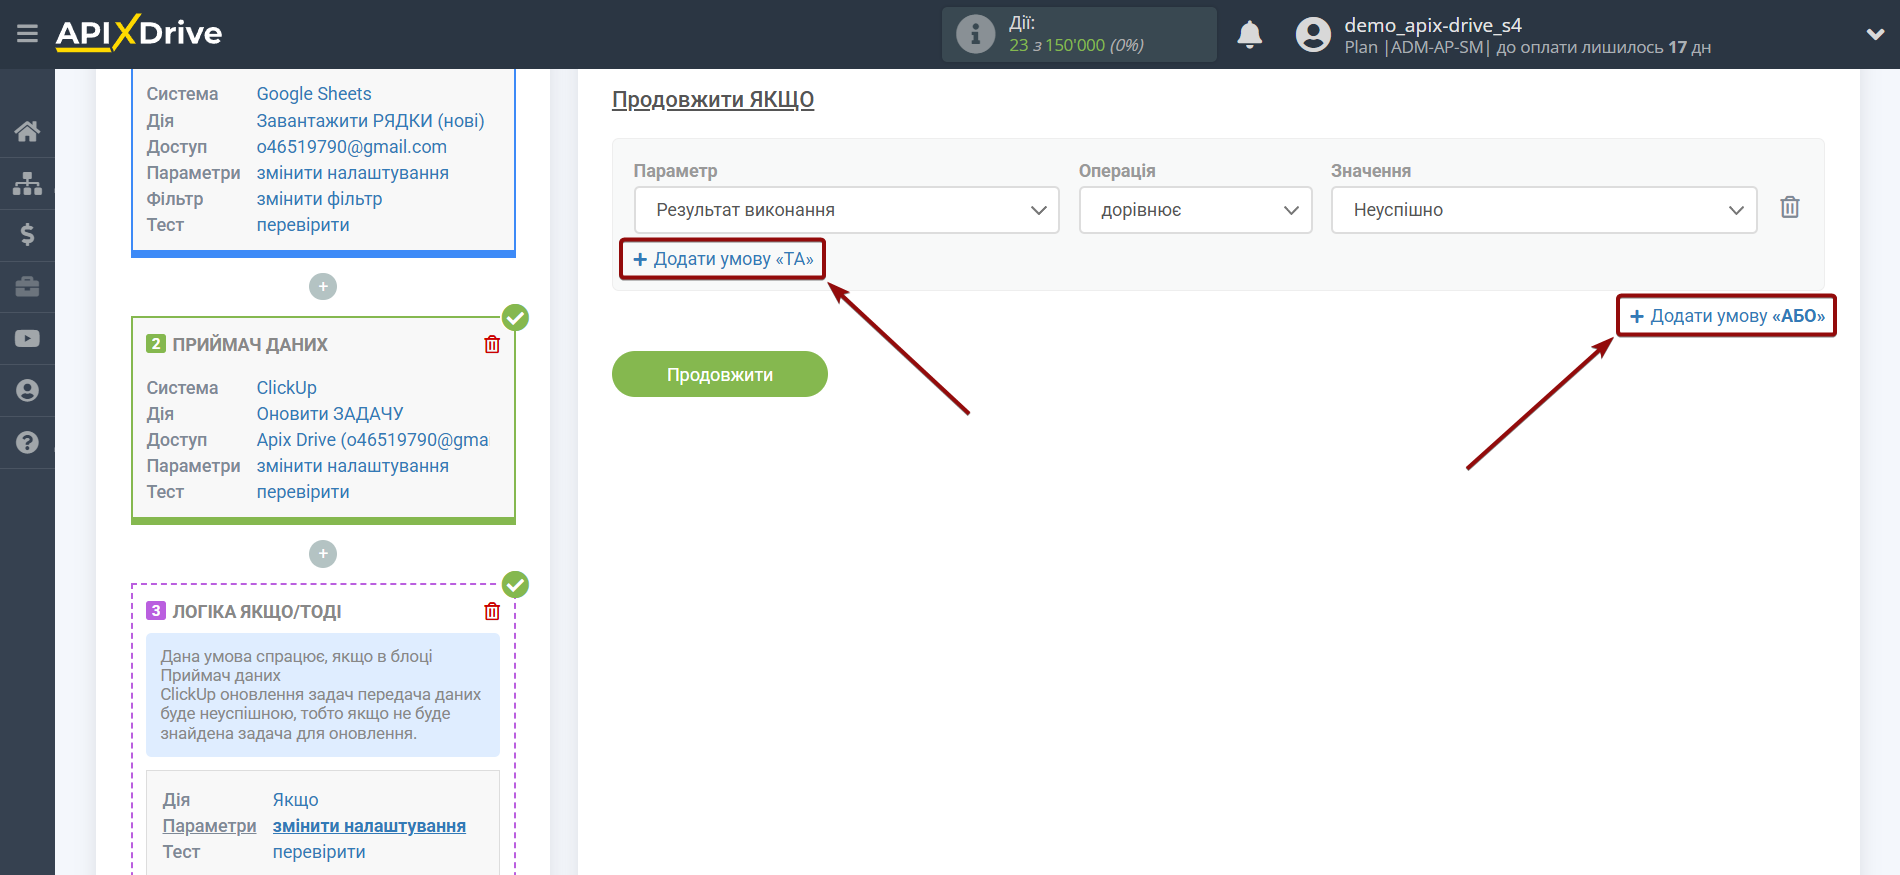Delete the ПРИЙМАЧ ДАНИХ block
This screenshot has height=875, width=1900.
492,344
